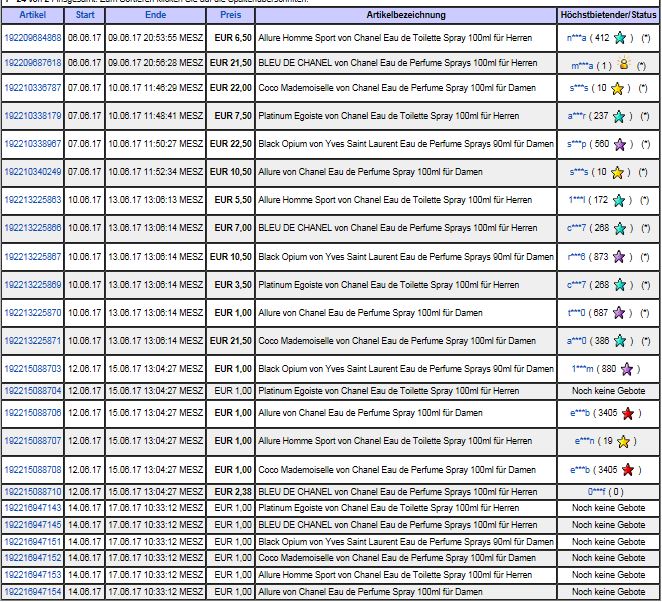662x602 pixels.
Task: View profile of bidder m***a
Action: (x=582, y=66)
